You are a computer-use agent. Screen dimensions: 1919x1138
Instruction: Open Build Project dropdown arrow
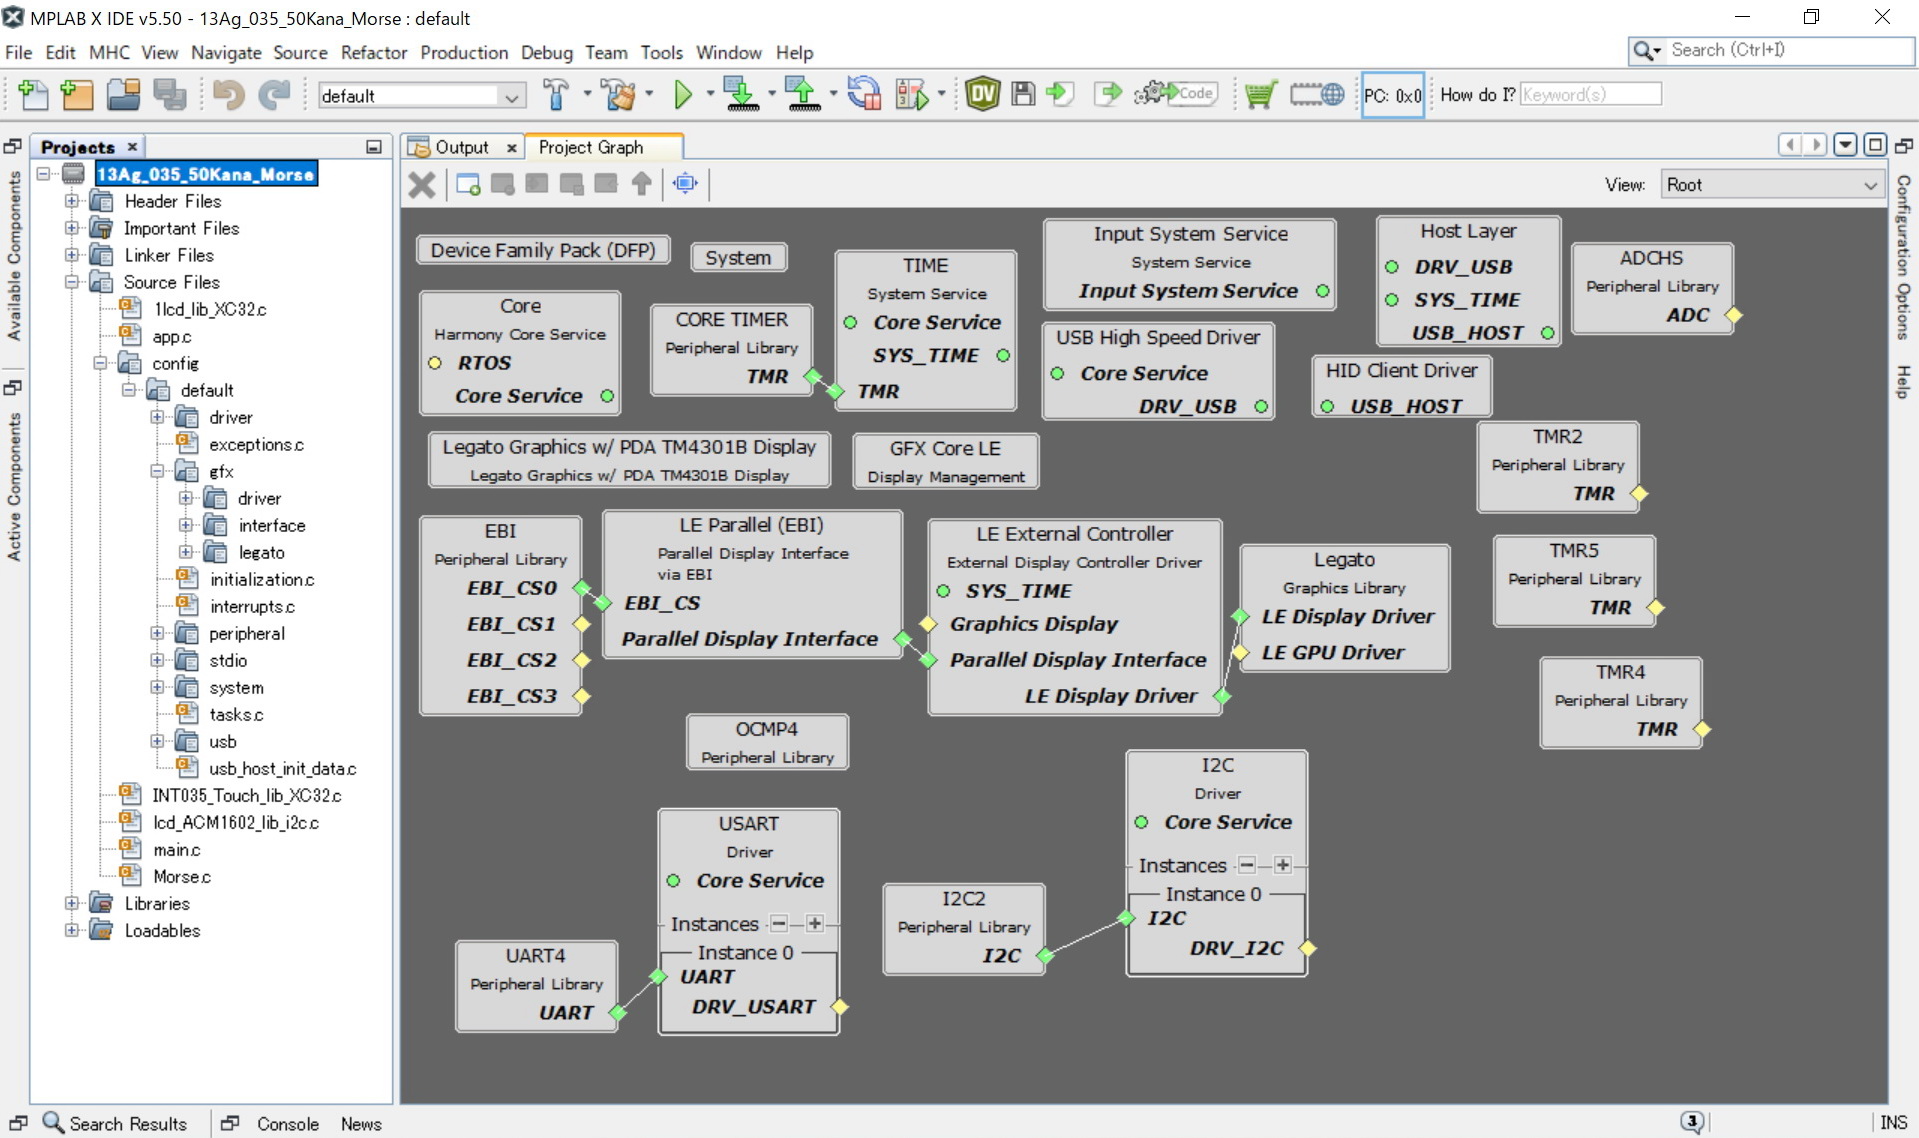pyautogui.click(x=587, y=95)
